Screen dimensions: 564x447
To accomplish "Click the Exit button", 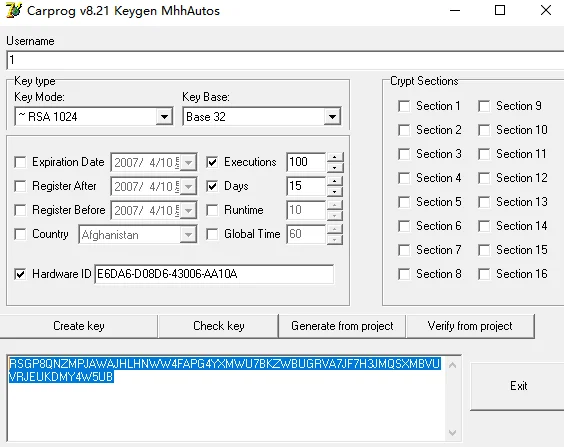I will pos(518,386).
